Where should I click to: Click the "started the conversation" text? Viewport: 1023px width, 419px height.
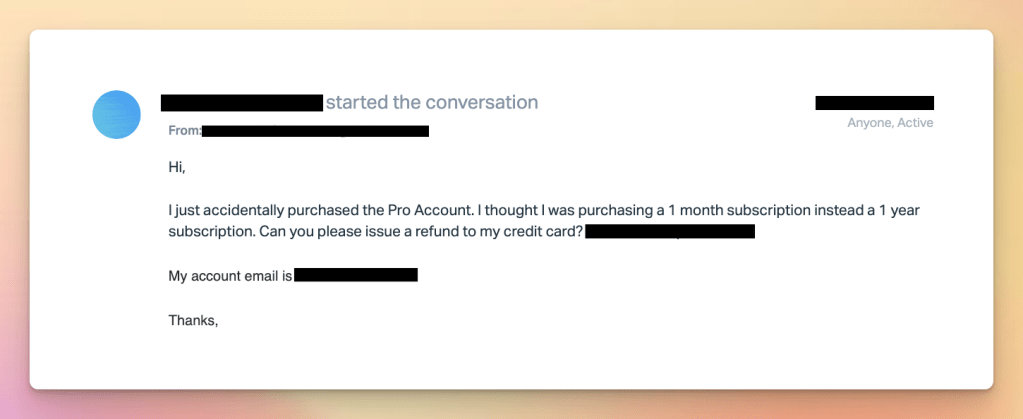432,102
